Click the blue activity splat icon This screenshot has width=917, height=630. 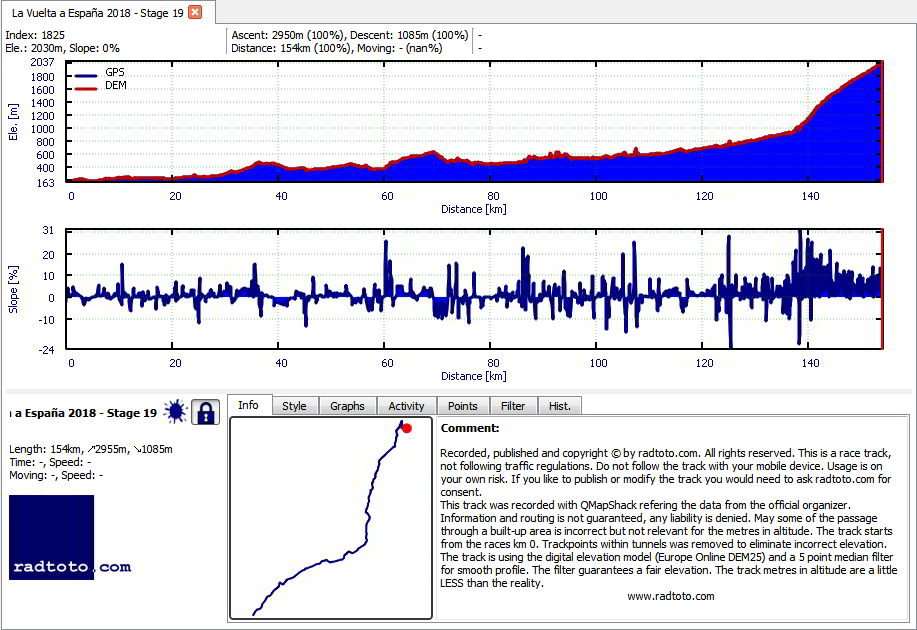pyautogui.click(x=175, y=412)
